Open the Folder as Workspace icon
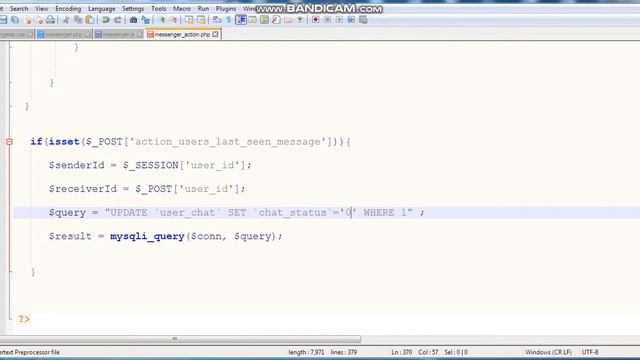Screen dimensions: 640x360 pyautogui.click(x=288, y=20)
